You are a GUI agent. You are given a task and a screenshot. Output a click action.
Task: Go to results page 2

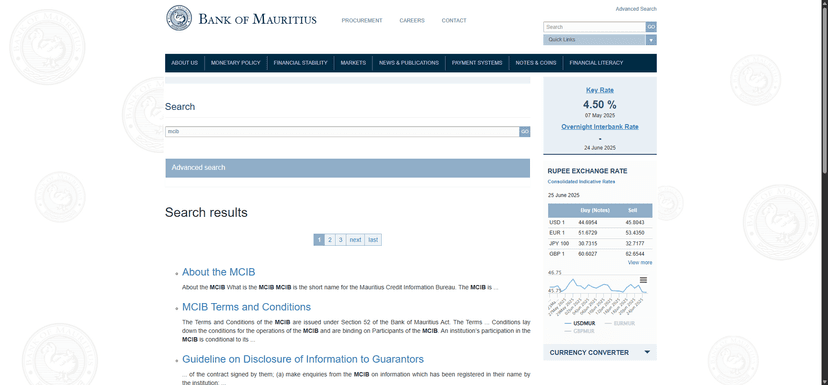pyautogui.click(x=330, y=240)
